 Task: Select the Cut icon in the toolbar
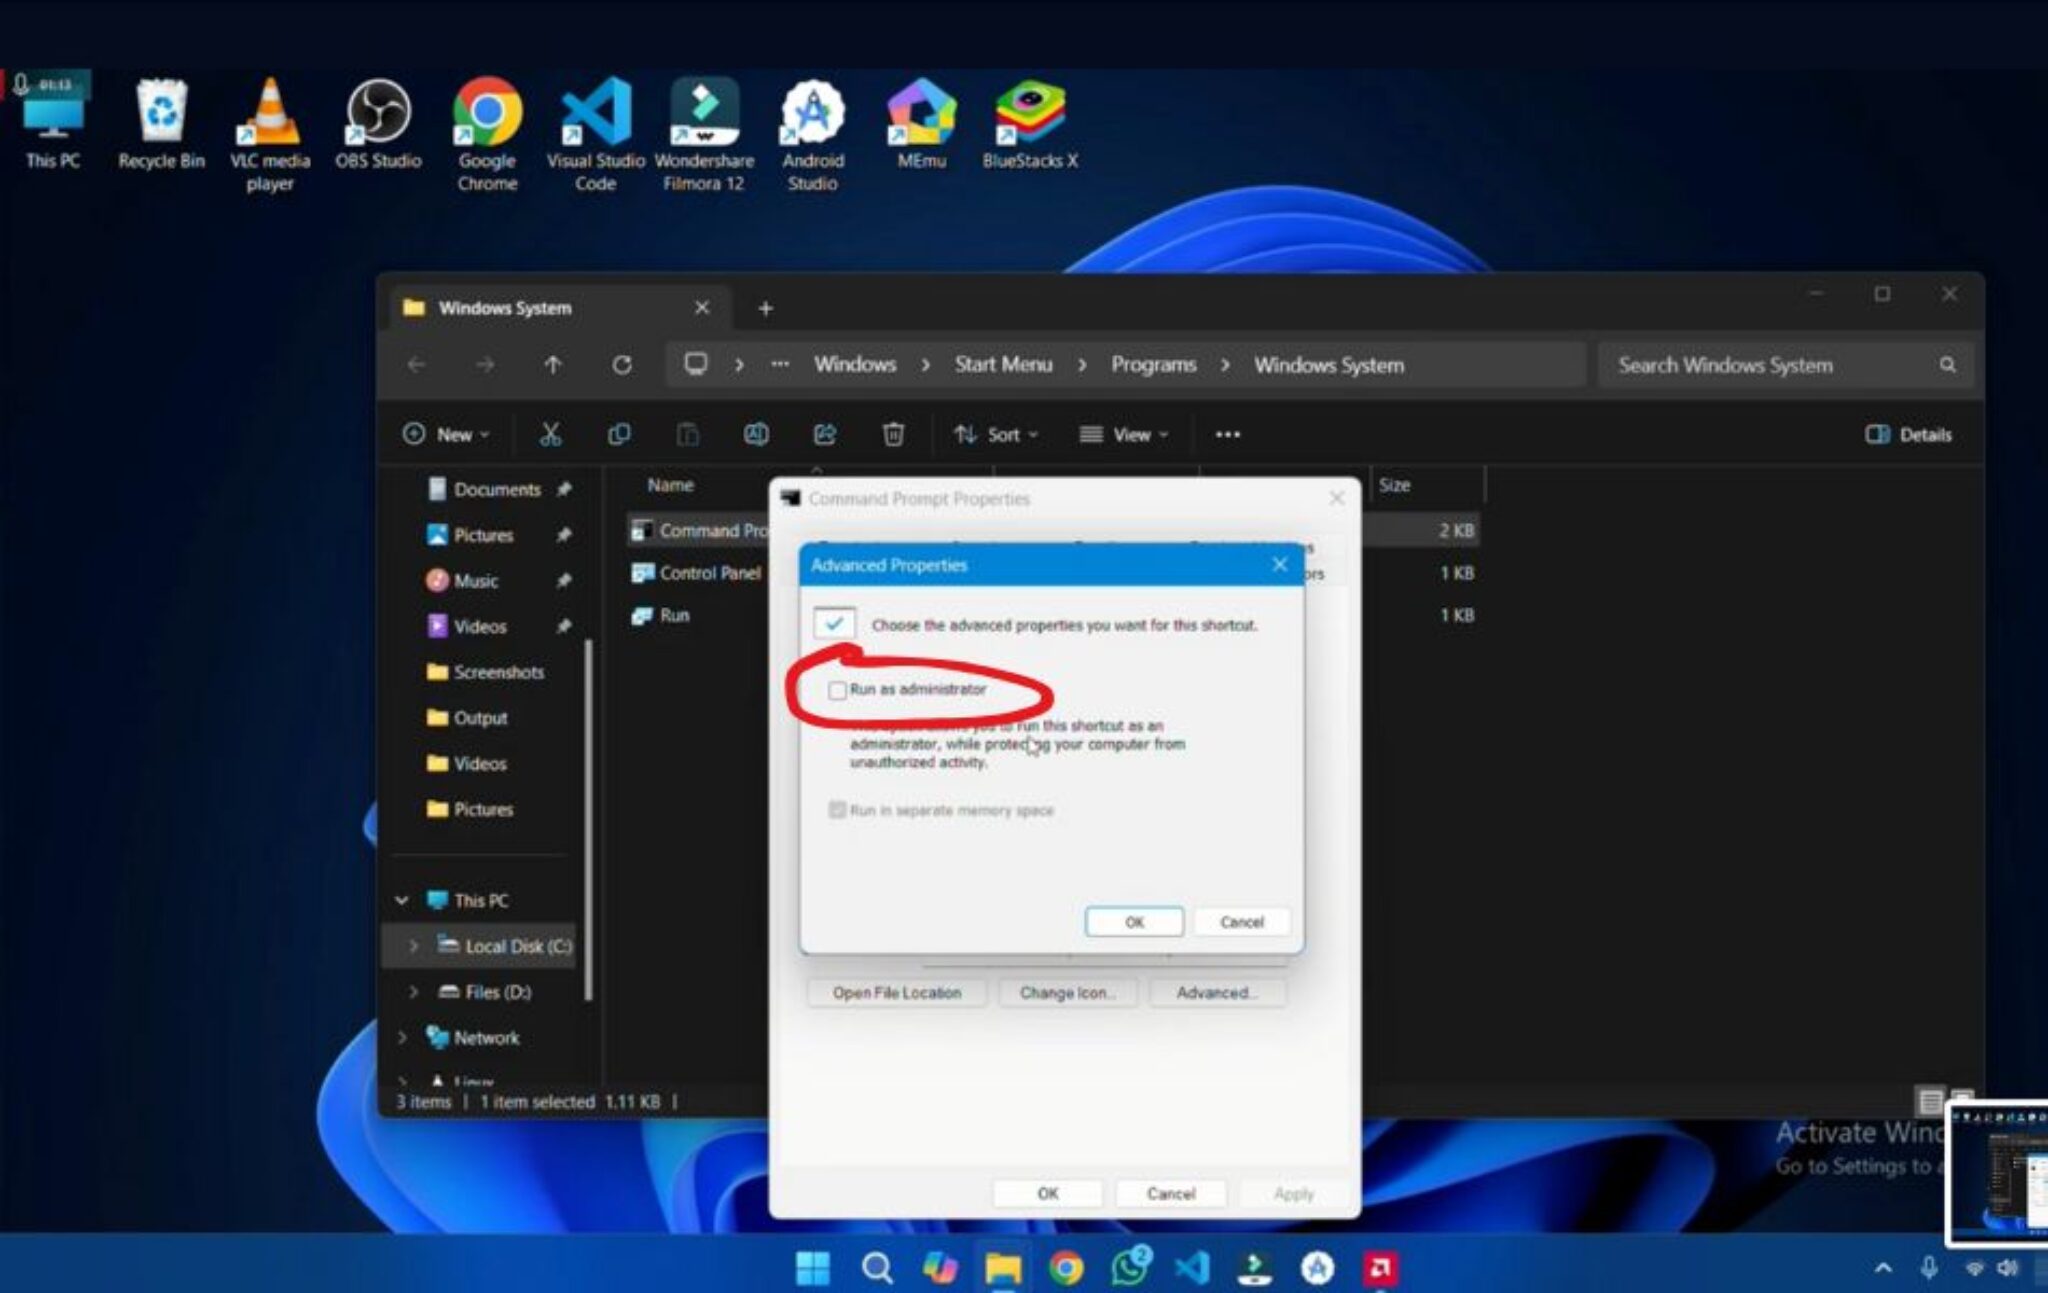551,434
